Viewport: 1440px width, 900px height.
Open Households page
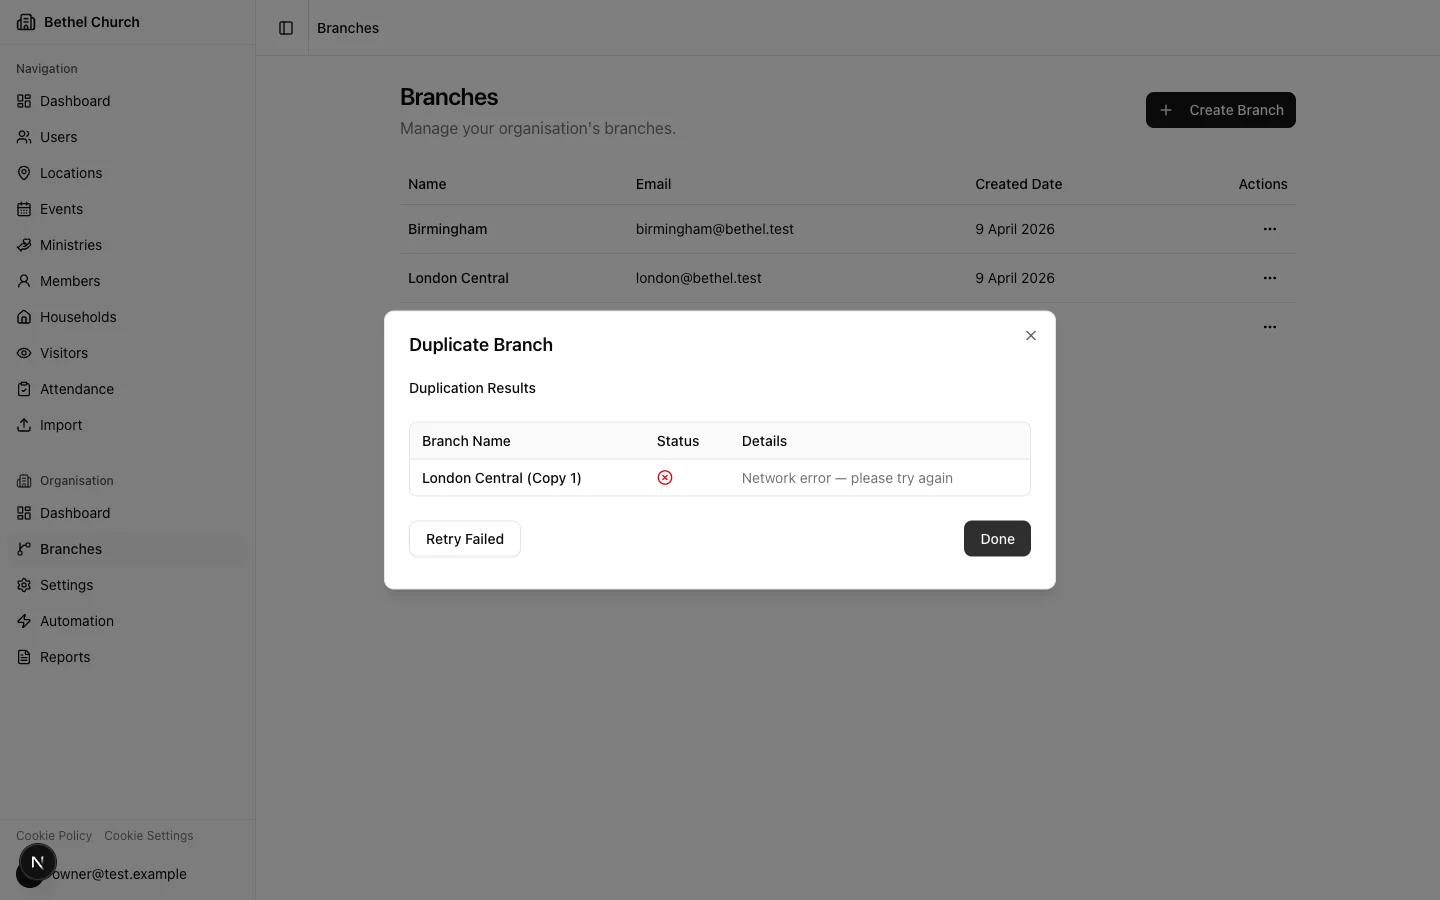[128, 317]
